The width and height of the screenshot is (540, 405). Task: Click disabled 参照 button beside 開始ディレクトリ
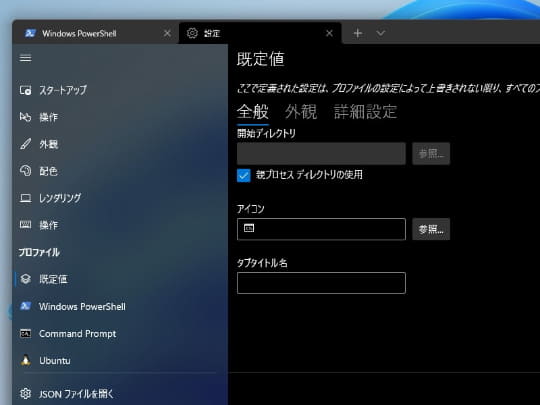click(x=431, y=154)
